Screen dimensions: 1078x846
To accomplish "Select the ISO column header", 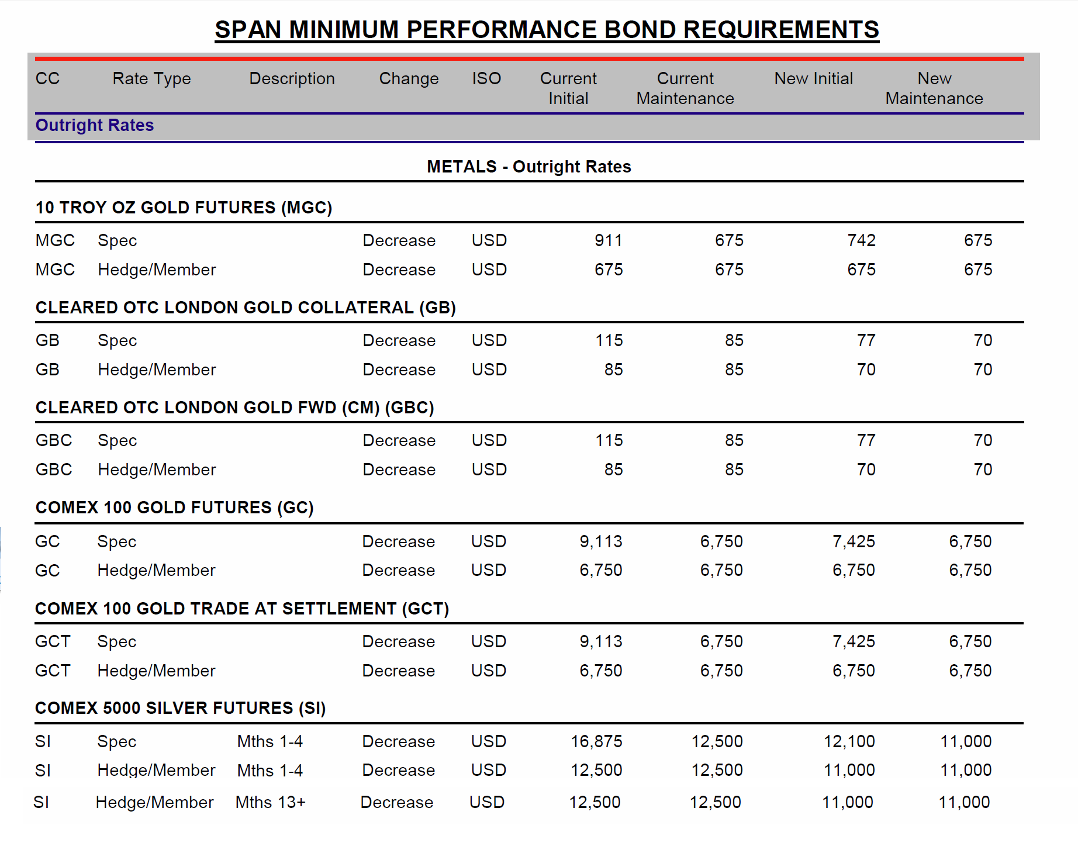I will pos(486,78).
